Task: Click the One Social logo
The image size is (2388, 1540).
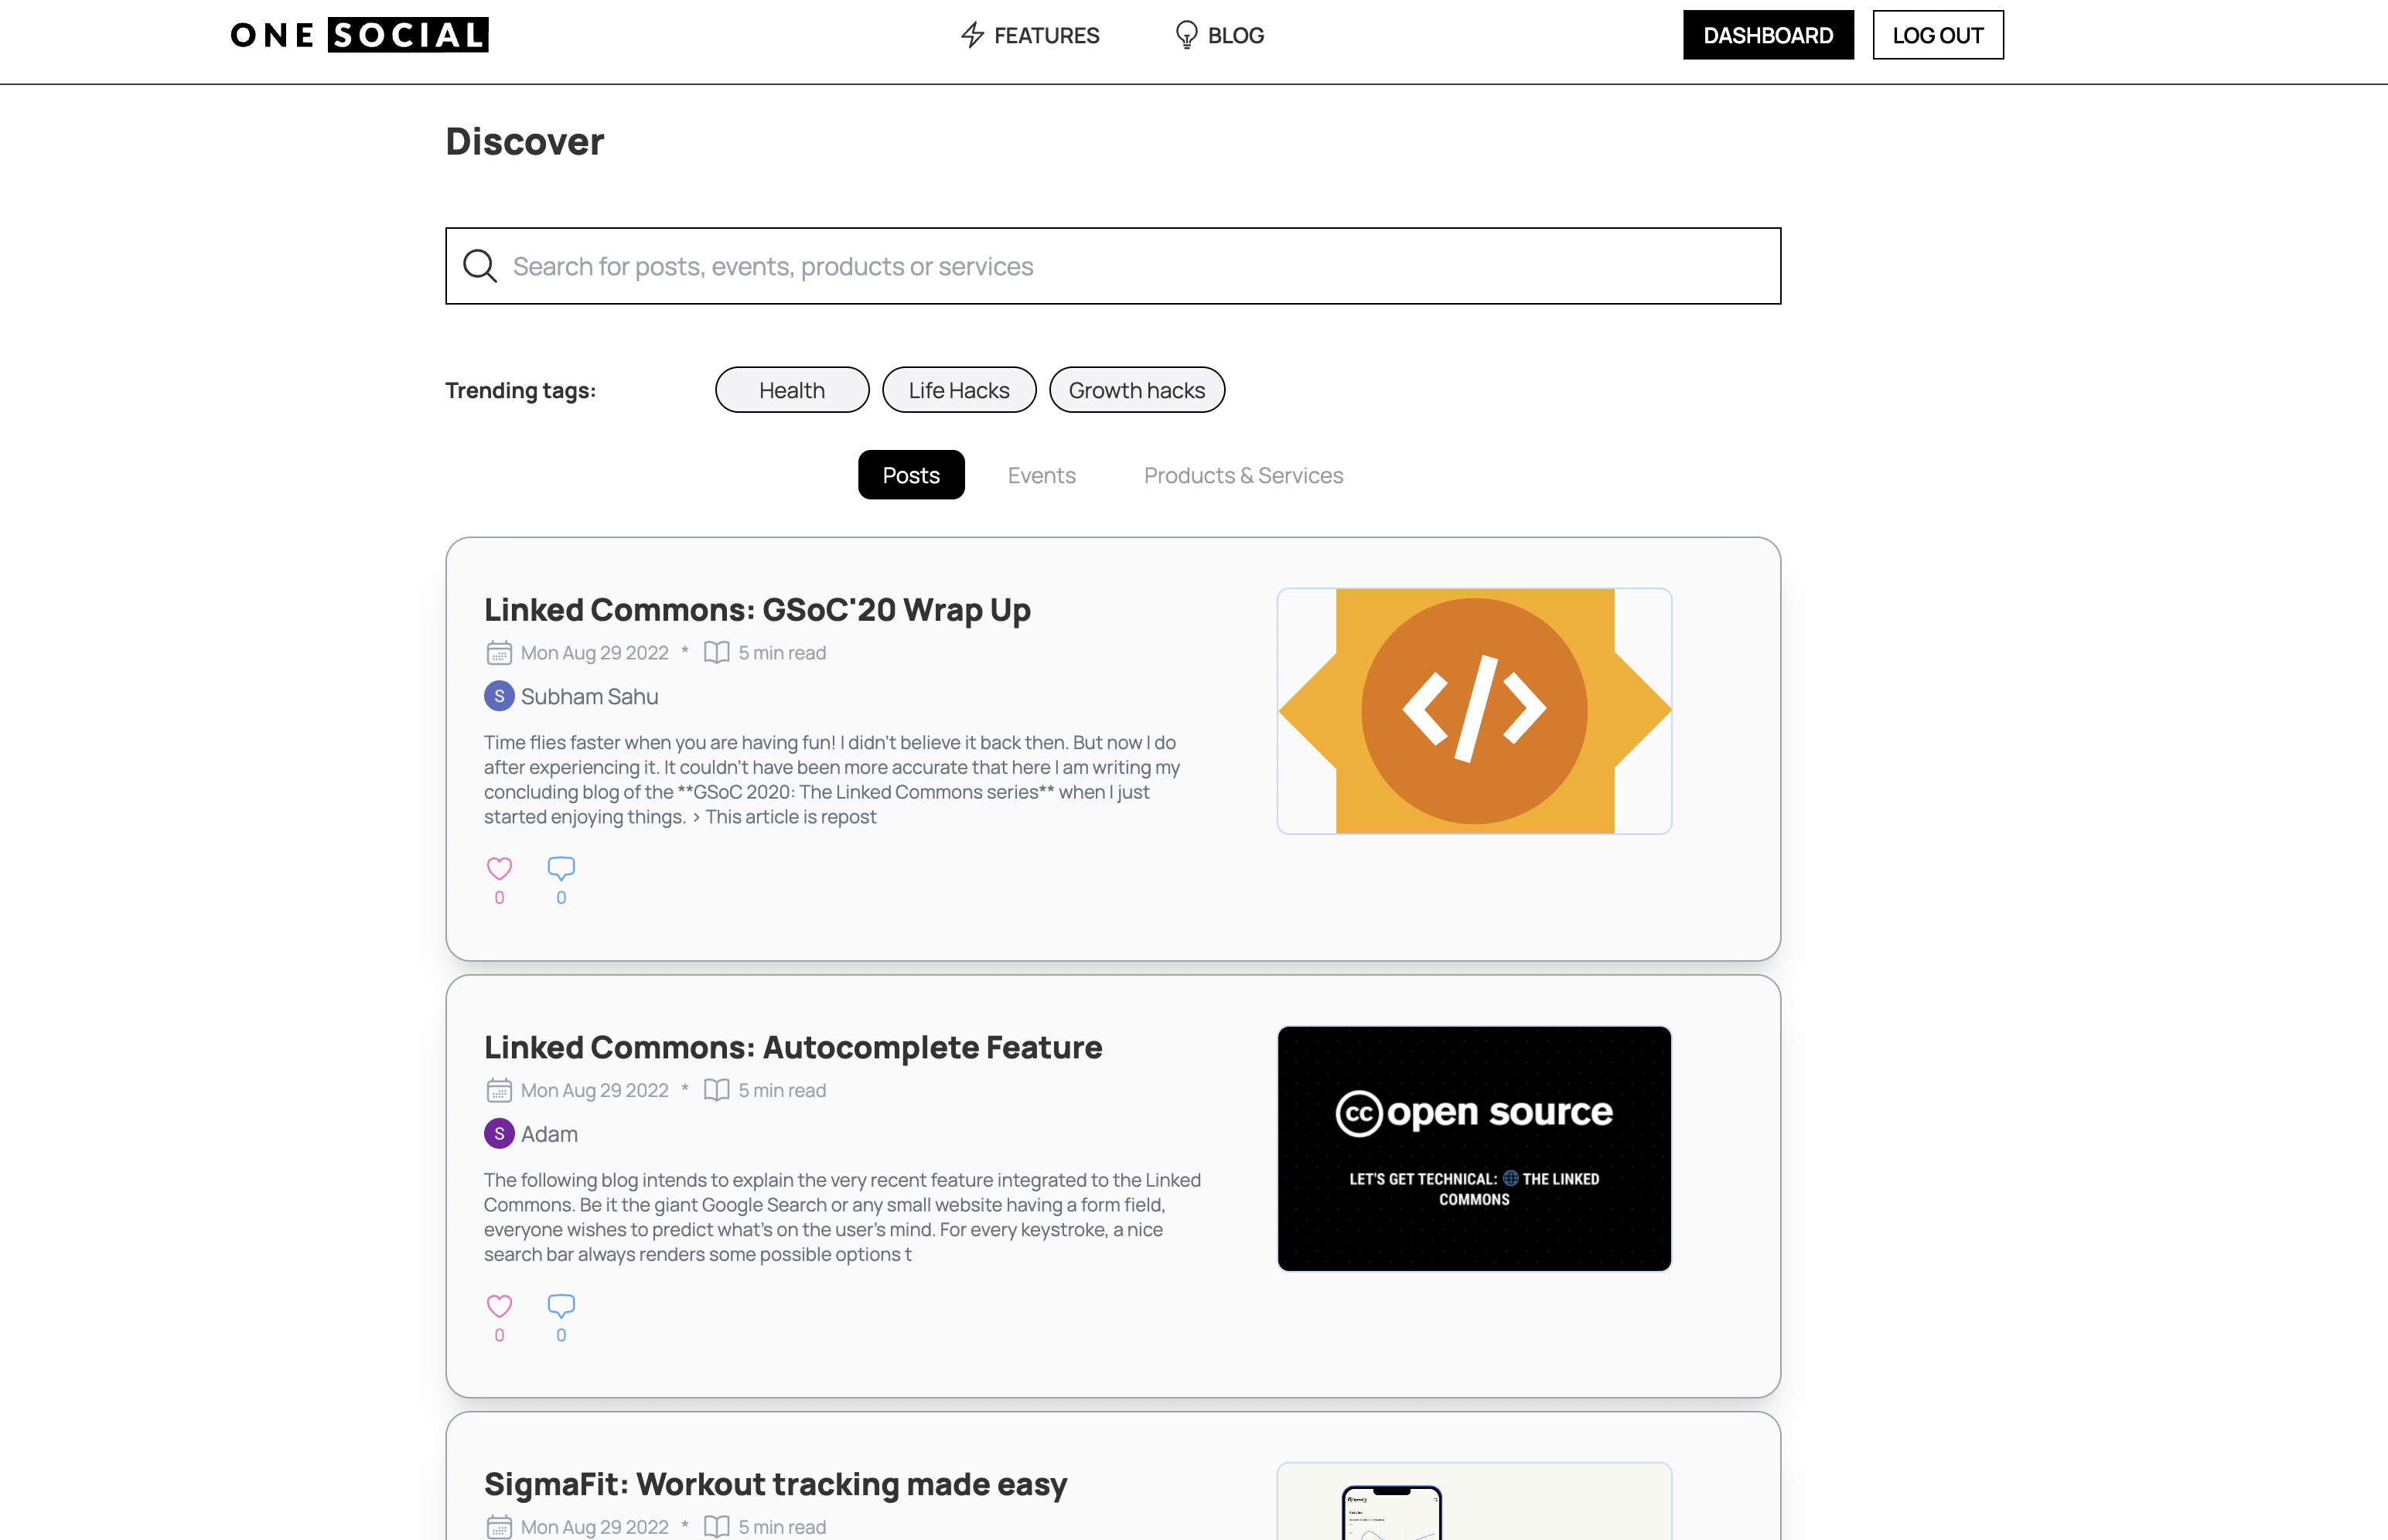Action: [360, 35]
